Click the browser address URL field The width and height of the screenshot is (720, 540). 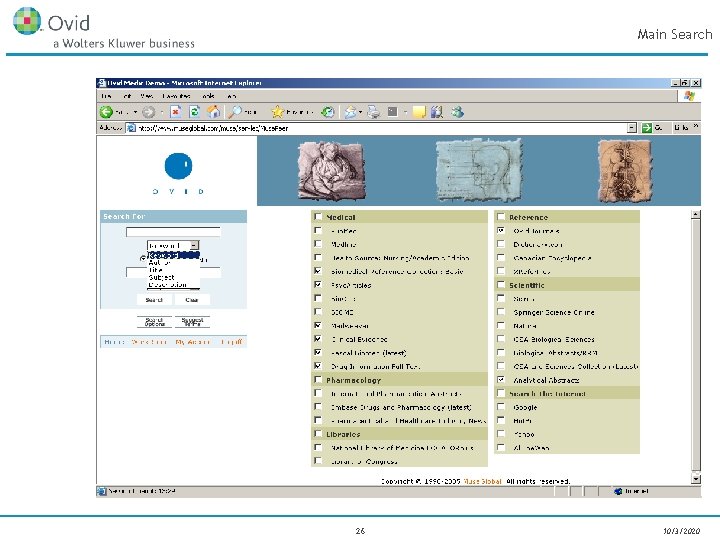coord(382,128)
